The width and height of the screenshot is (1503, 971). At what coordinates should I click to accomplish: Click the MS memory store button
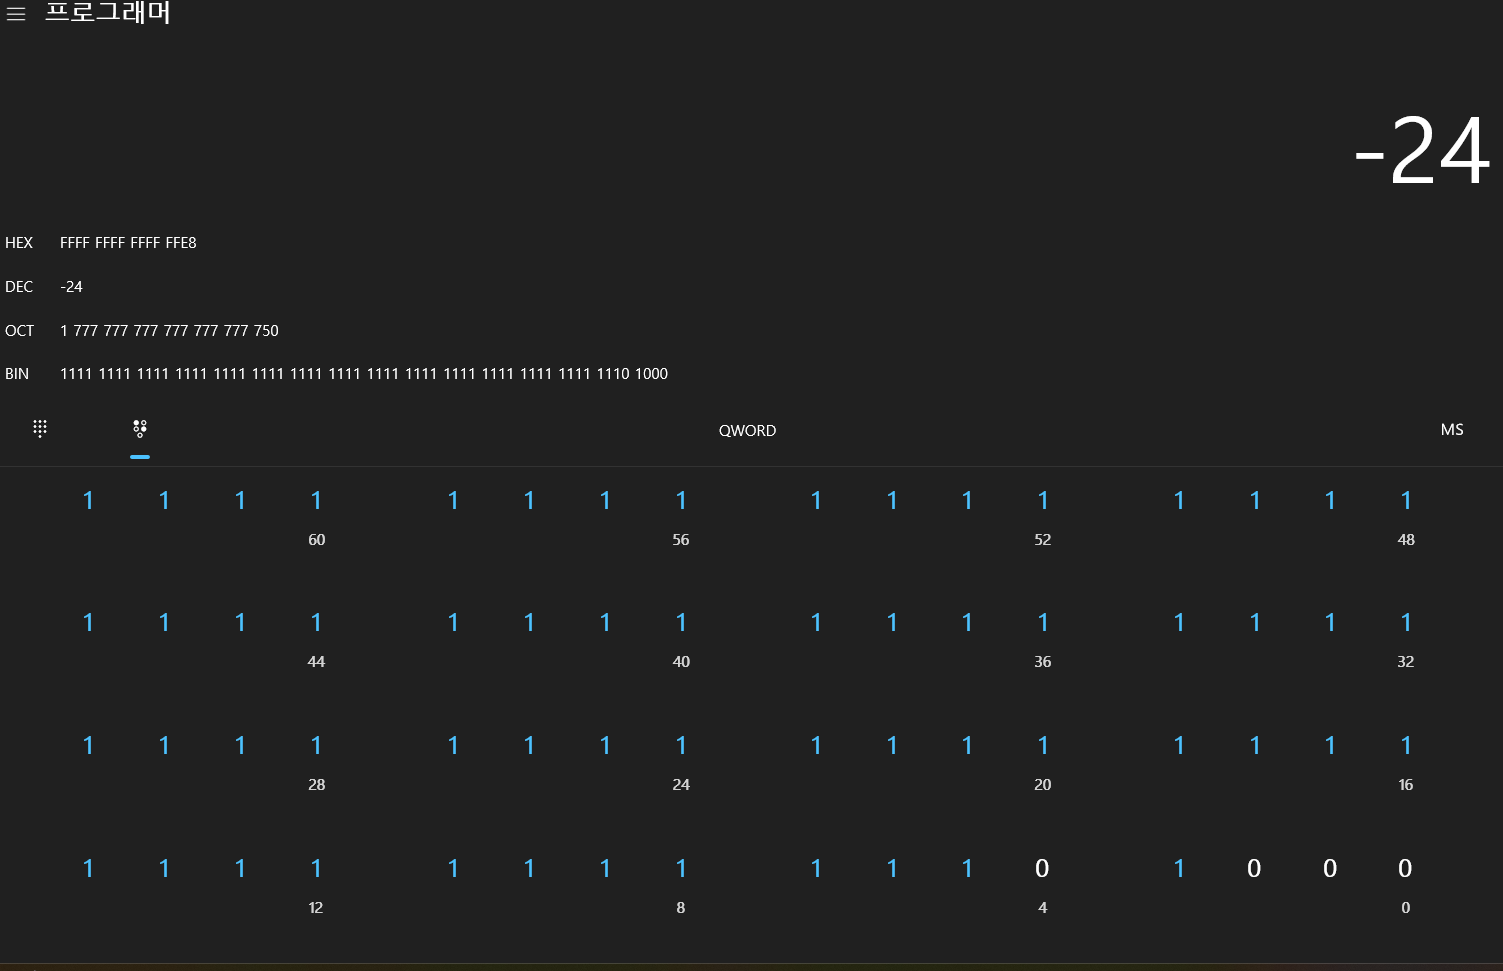(1452, 429)
